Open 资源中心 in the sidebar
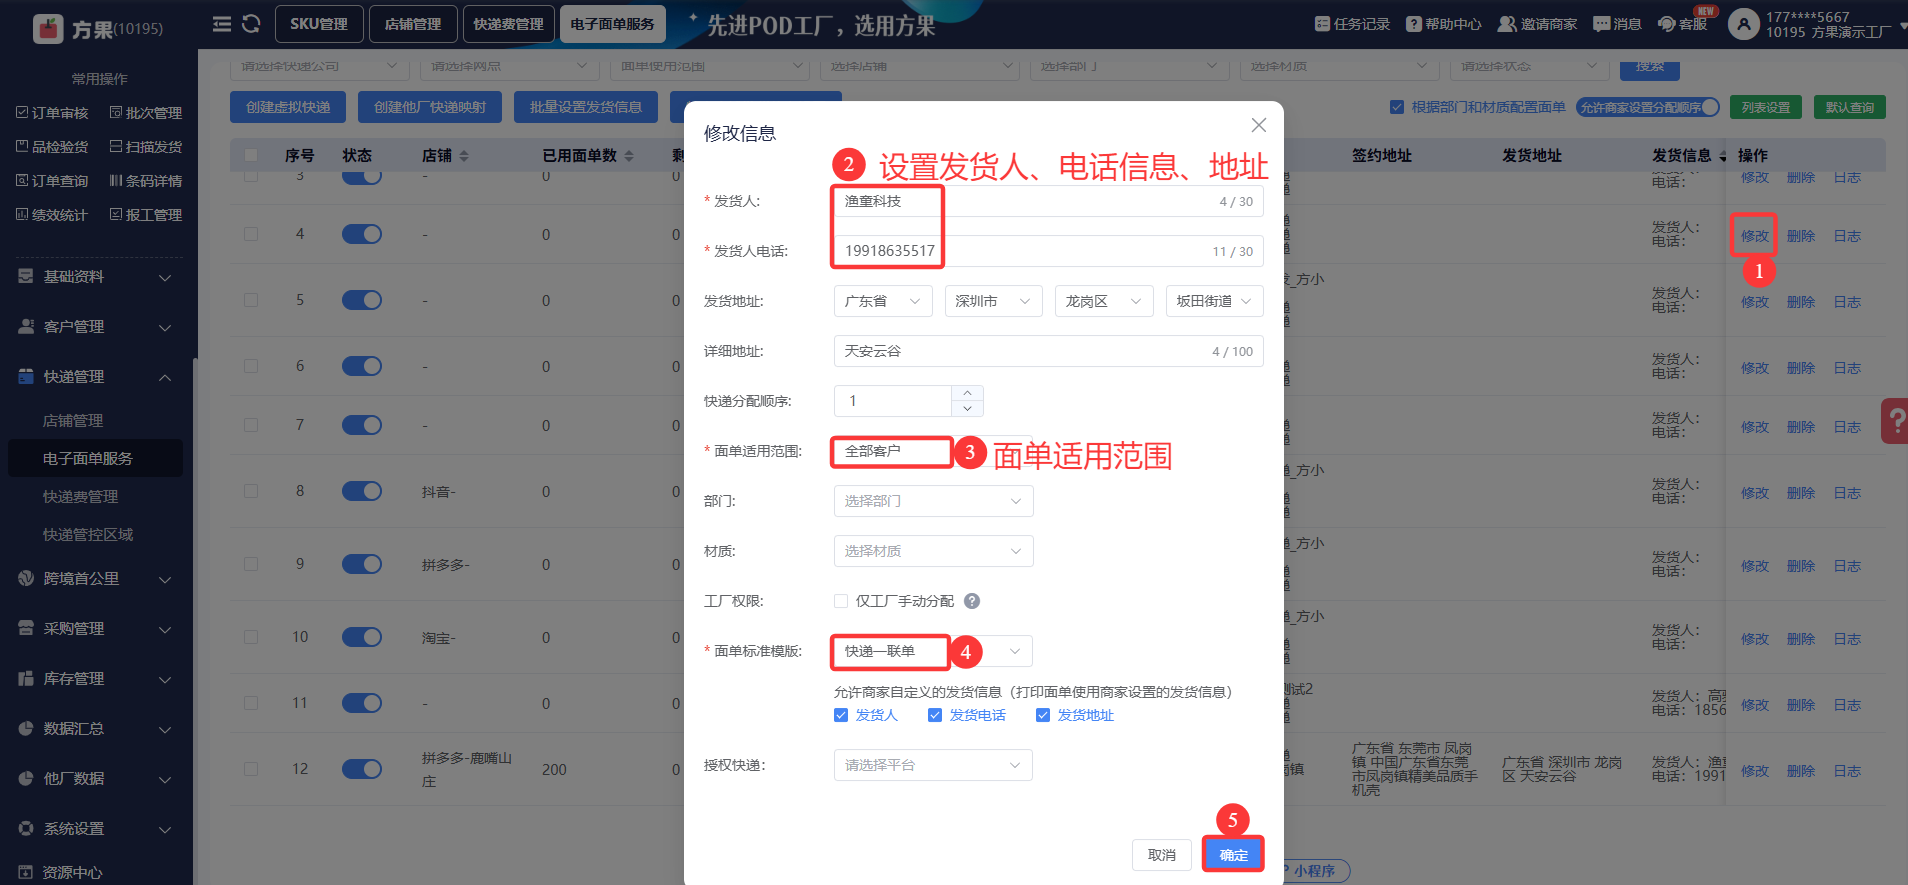This screenshot has height=885, width=1908. 72,873
